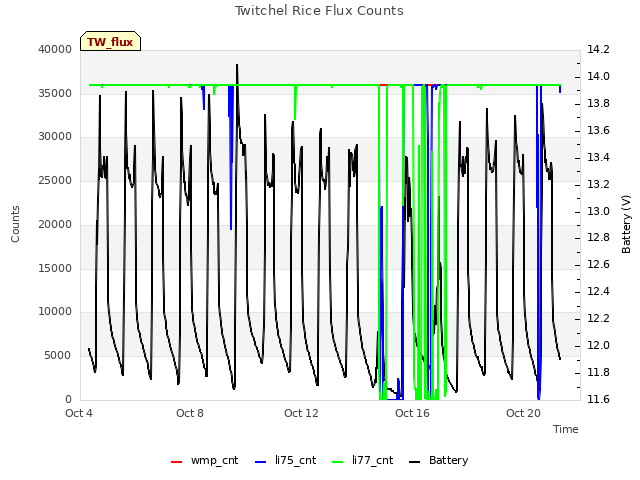Click the 35000 counts tick label

(55, 93)
